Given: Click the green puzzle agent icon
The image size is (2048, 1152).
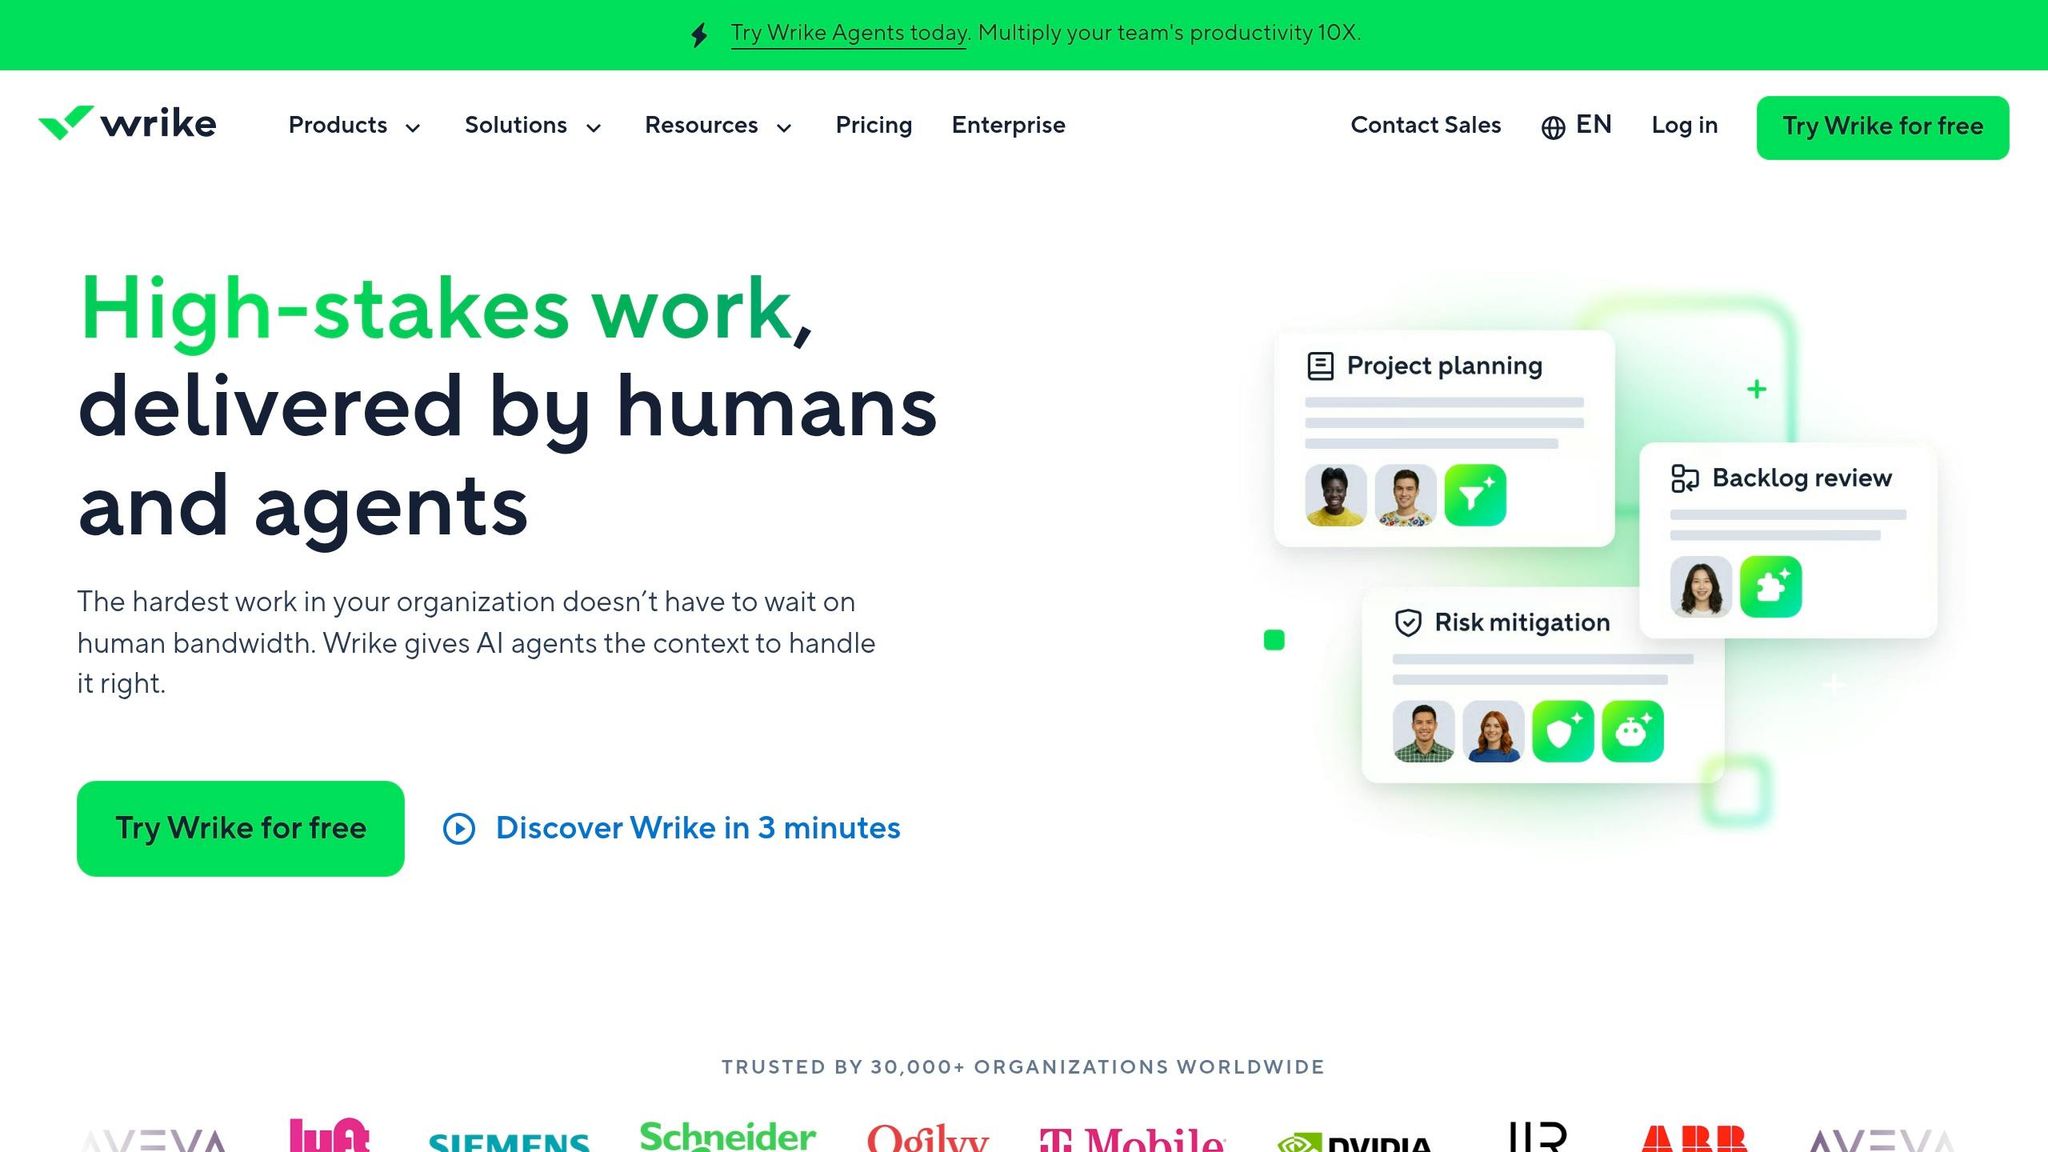Looking at the screenshot, I should point(1771,587).
